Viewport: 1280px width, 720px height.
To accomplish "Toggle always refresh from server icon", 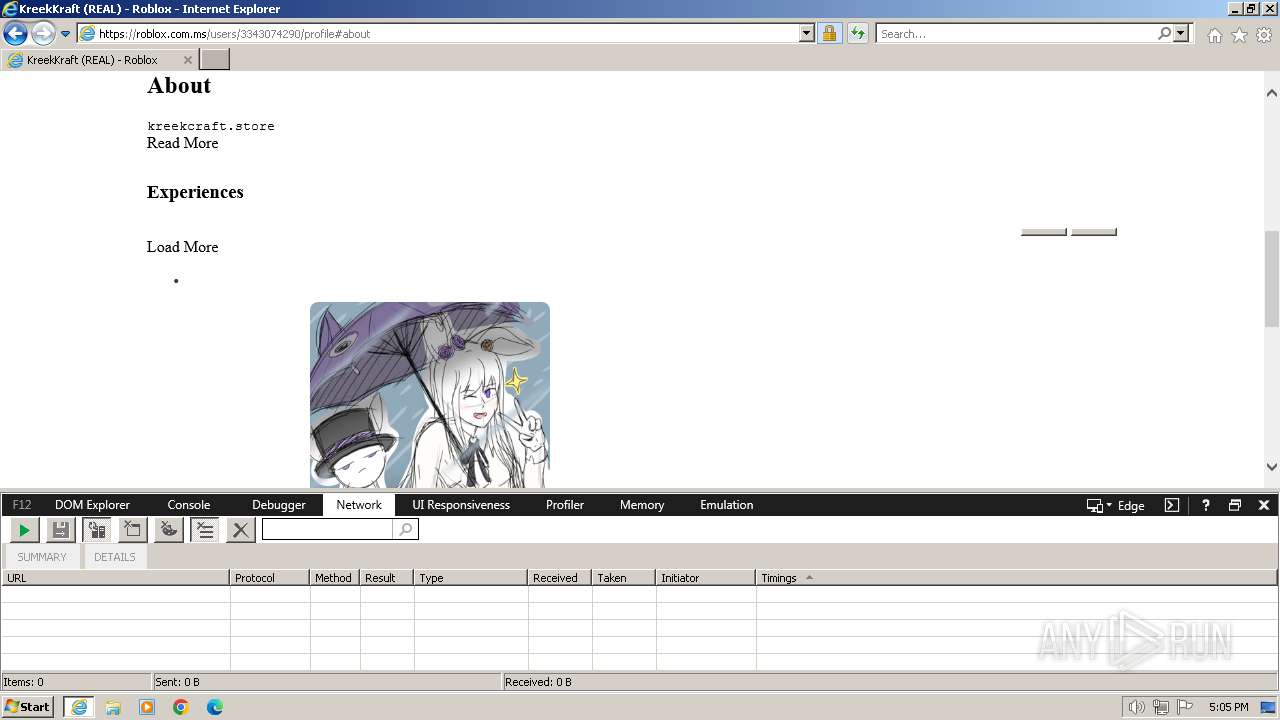I will (x=97, y=530).
